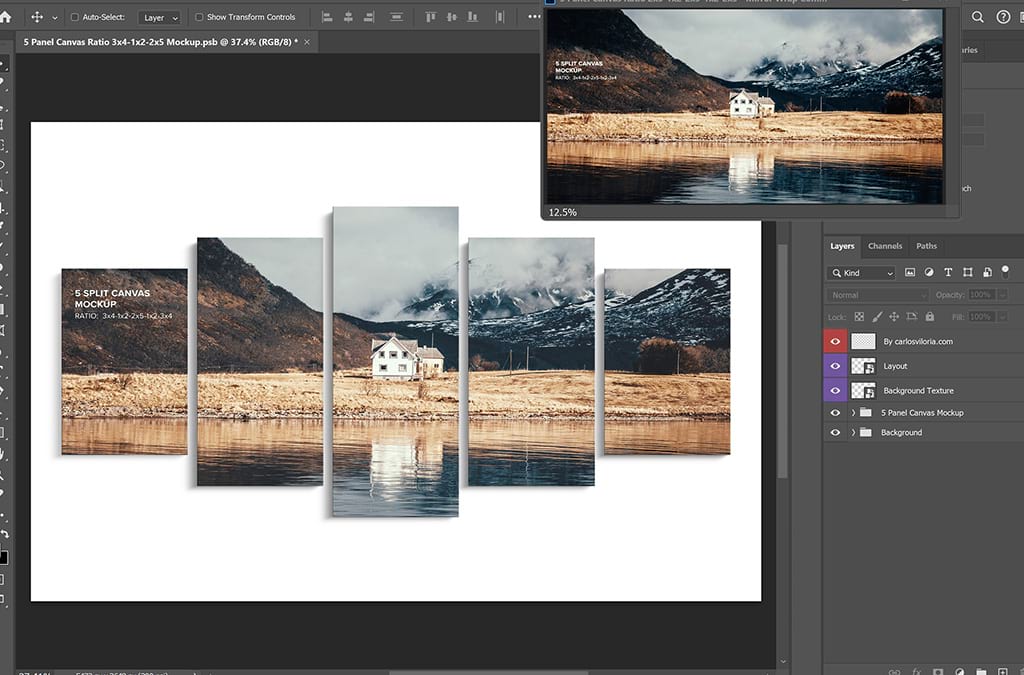Open the Move tool preset picker arrow

point(55,18)
